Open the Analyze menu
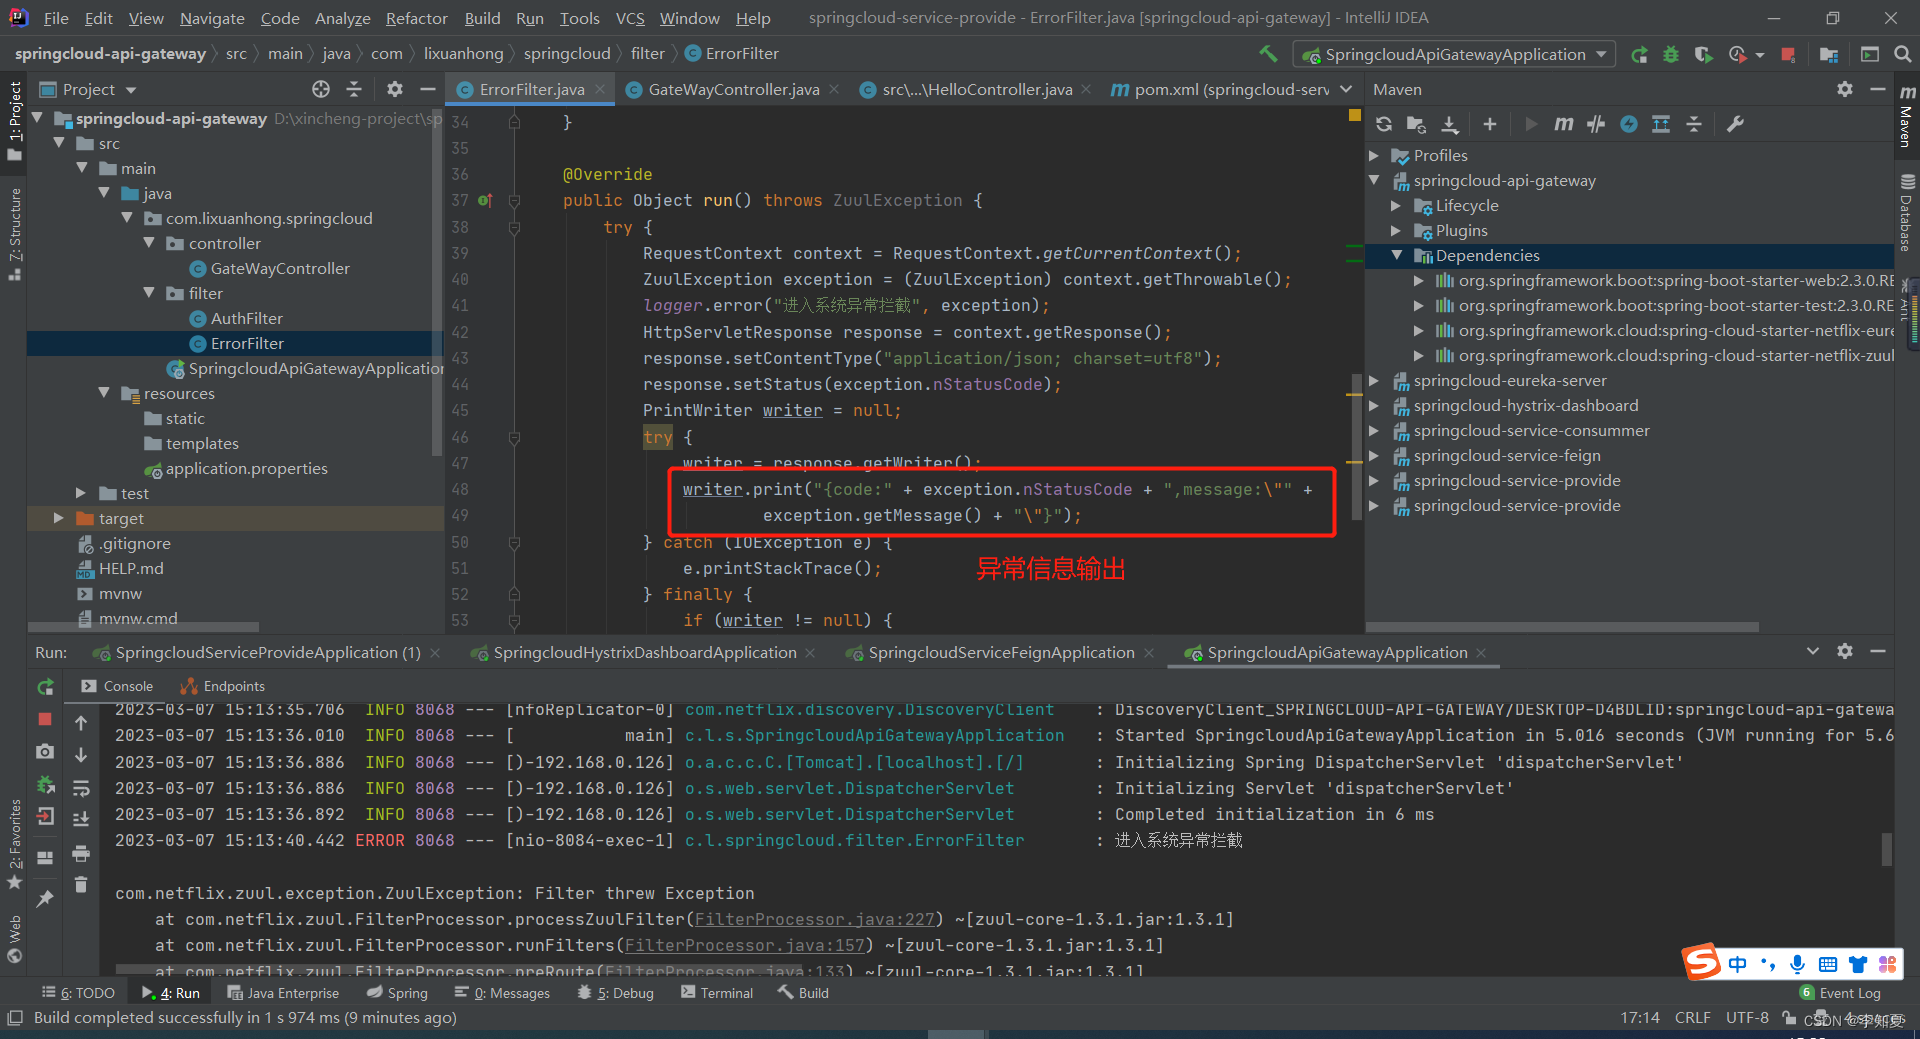The height and width of the screenshot is (1039, 1920). point(342,18)
